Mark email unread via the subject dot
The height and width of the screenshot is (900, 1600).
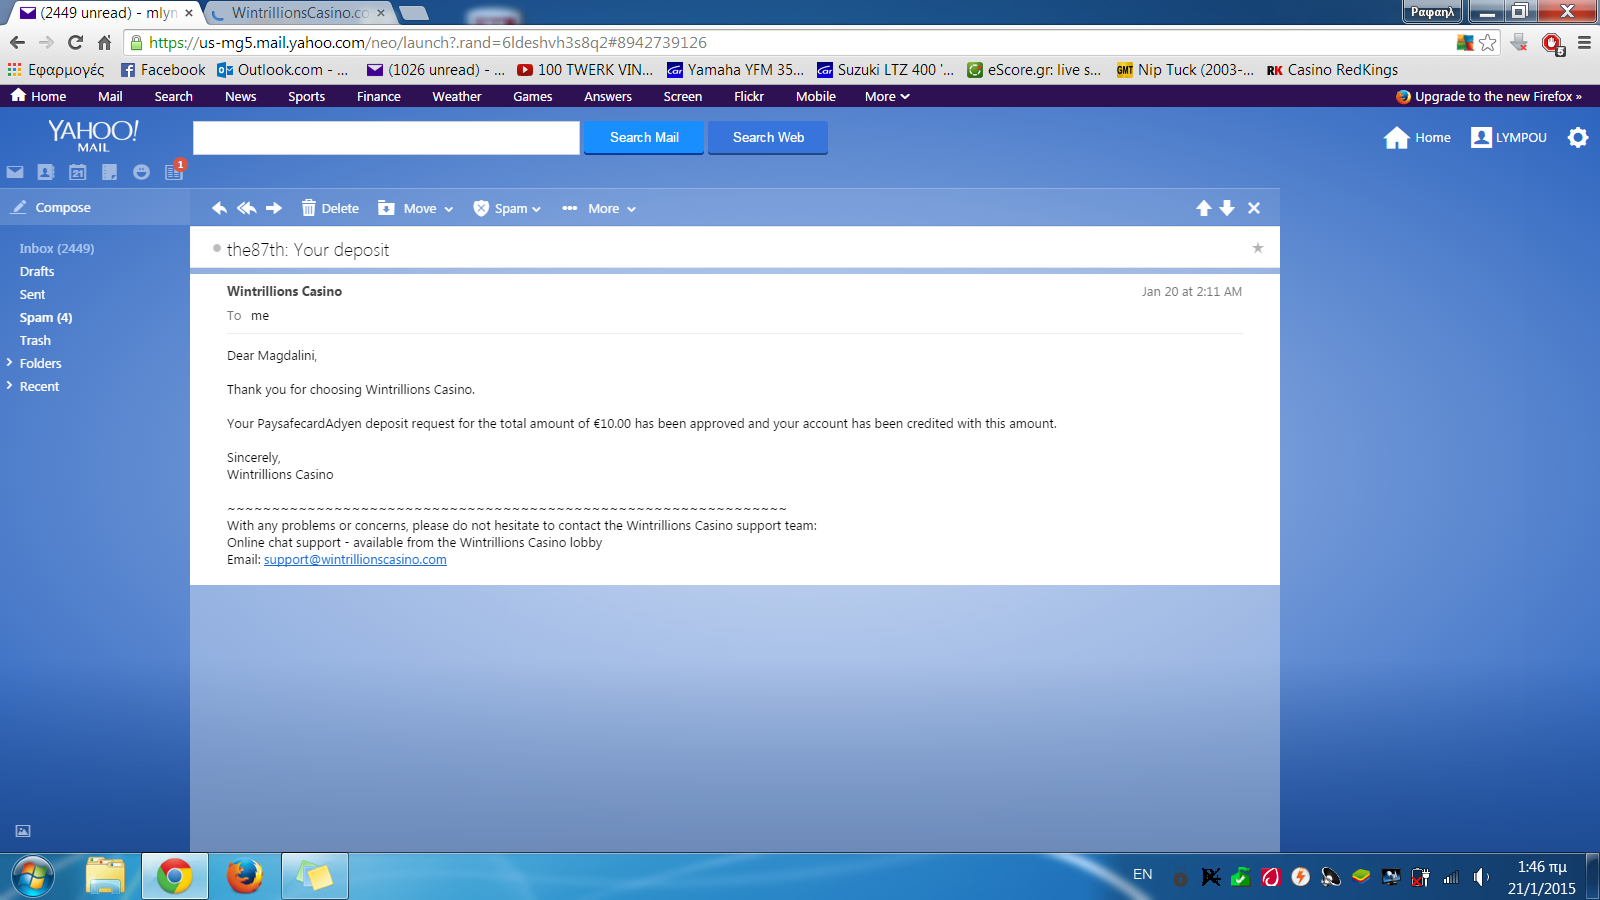[217, 248]
